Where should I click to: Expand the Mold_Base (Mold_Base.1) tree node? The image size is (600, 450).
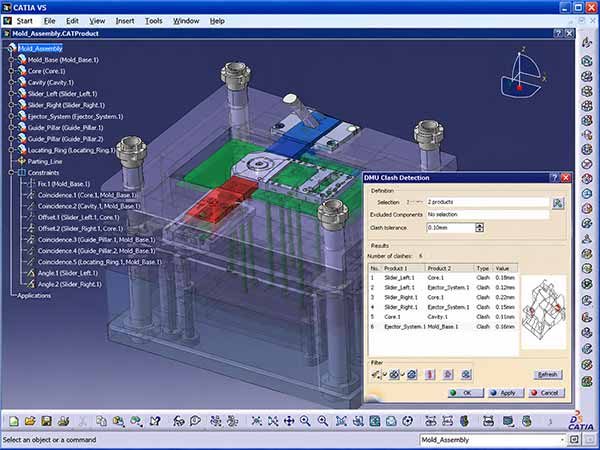tap(11, 60)
